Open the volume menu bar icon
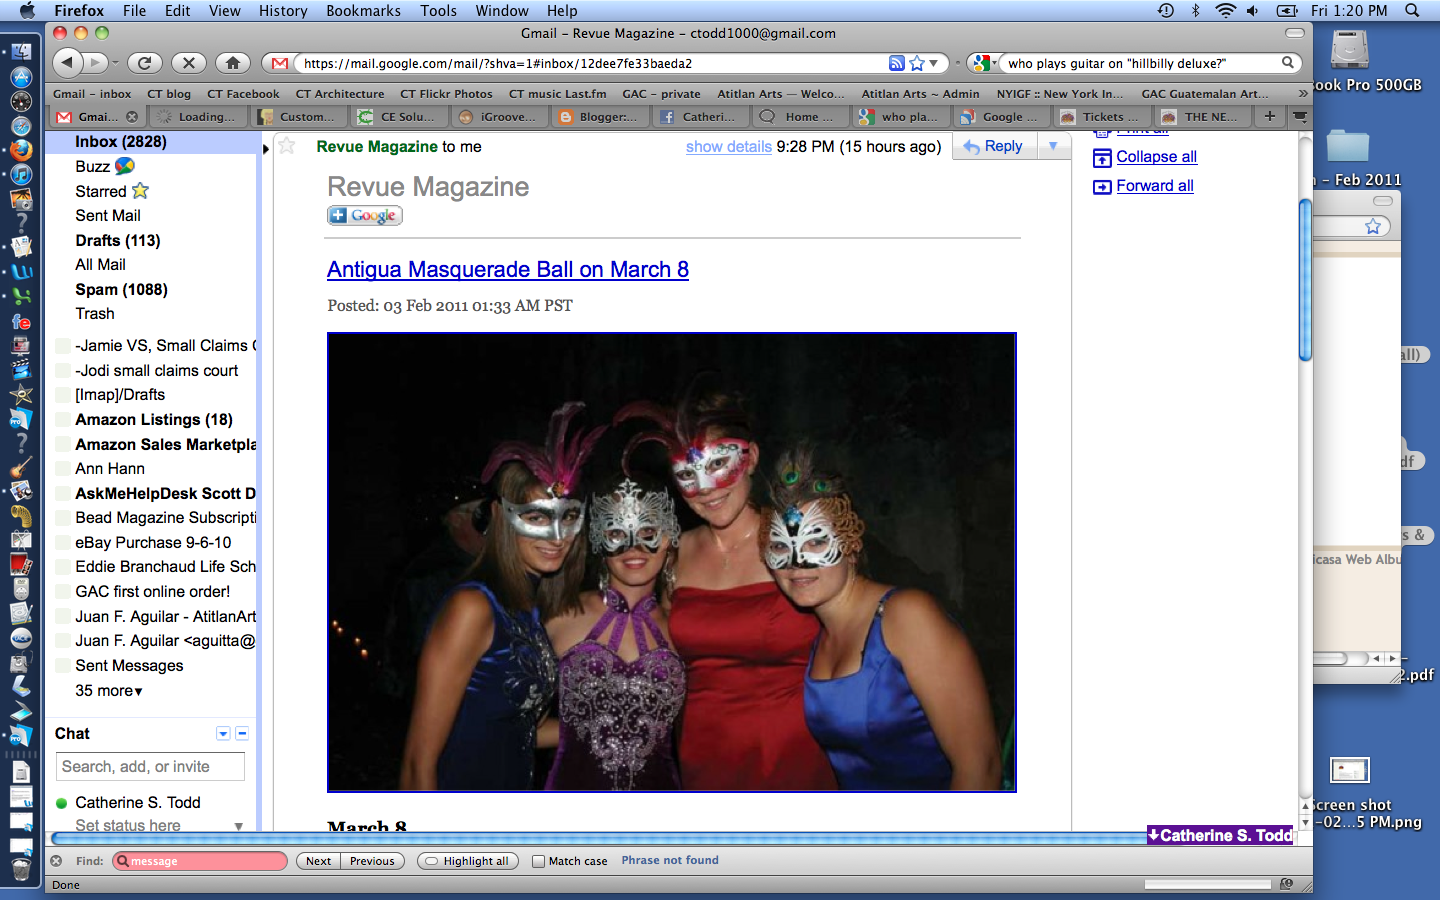 tap(1253, 10)
